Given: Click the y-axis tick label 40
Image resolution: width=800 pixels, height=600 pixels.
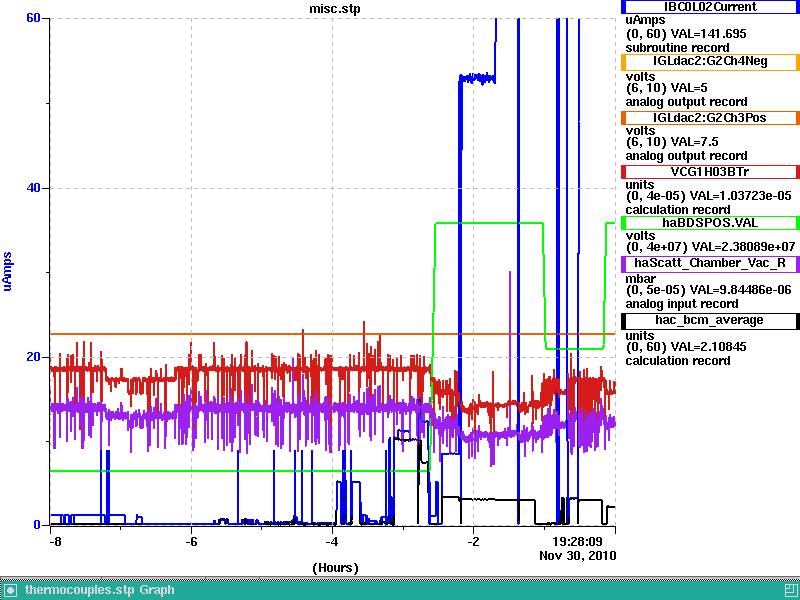Looking at the screenshot, I should 33,188.
